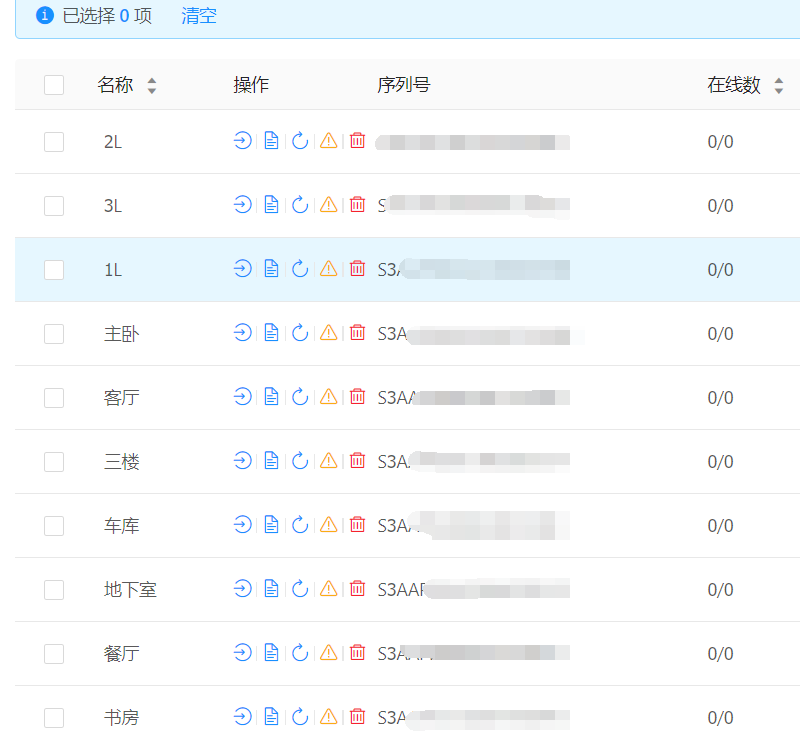Click the trash icon in the 主卧 row
The height and width of the screenshot is (740, 800).
click(358, 333)
